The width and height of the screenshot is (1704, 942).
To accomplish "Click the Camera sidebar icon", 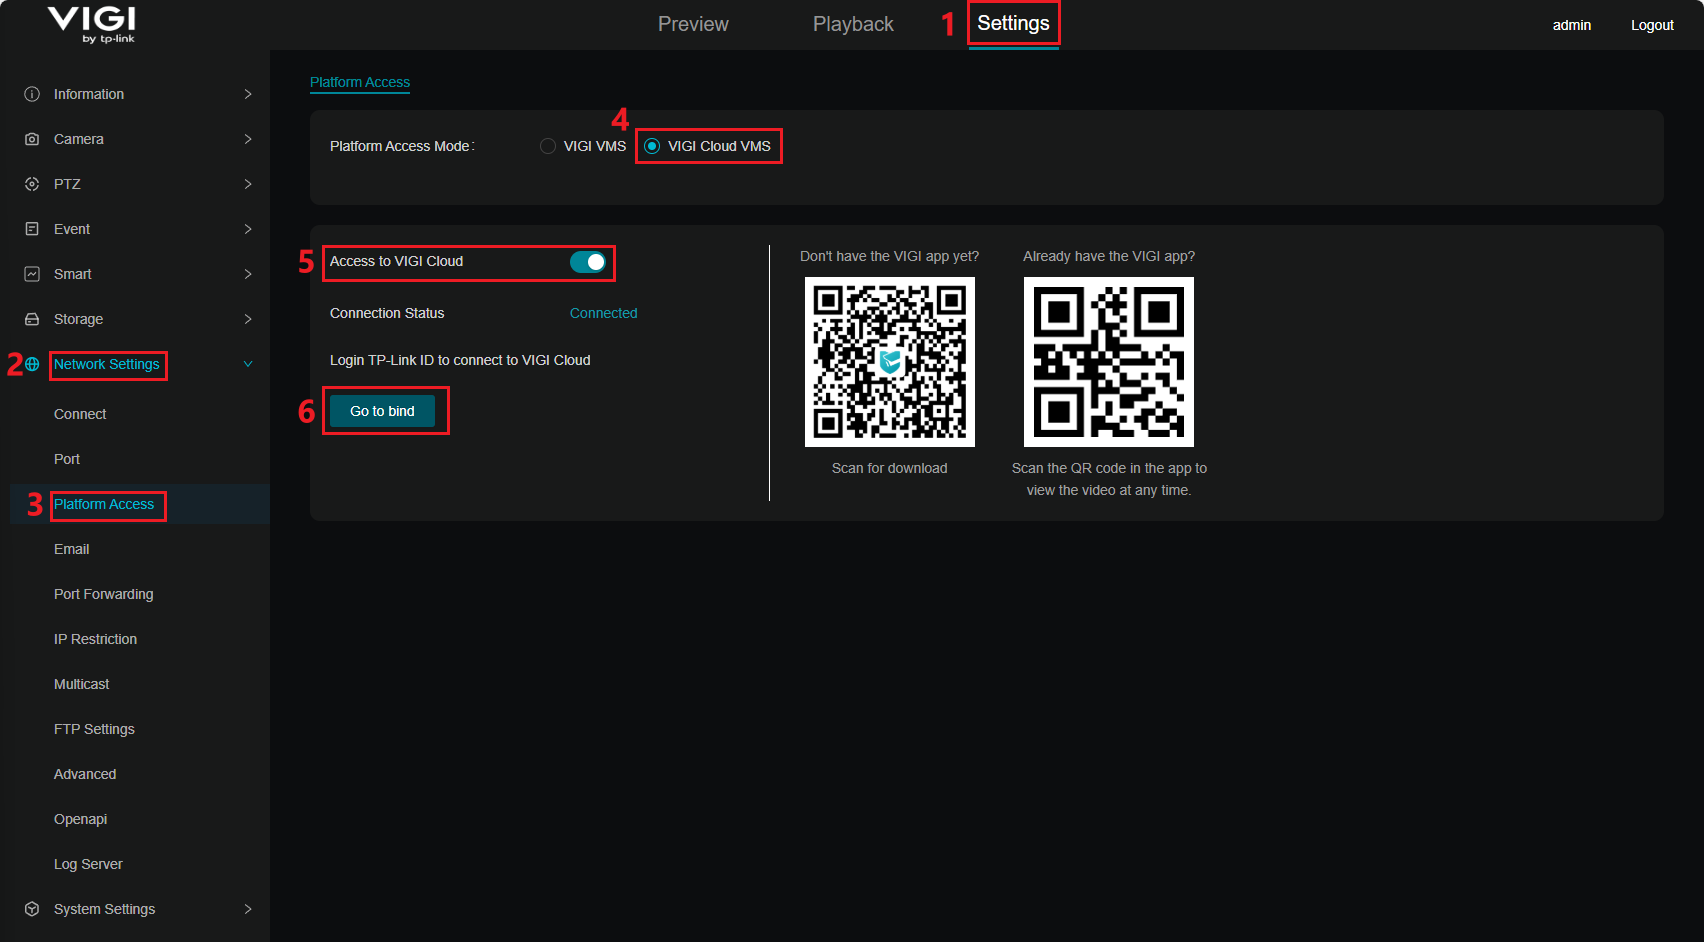I will tap(32, 139).
